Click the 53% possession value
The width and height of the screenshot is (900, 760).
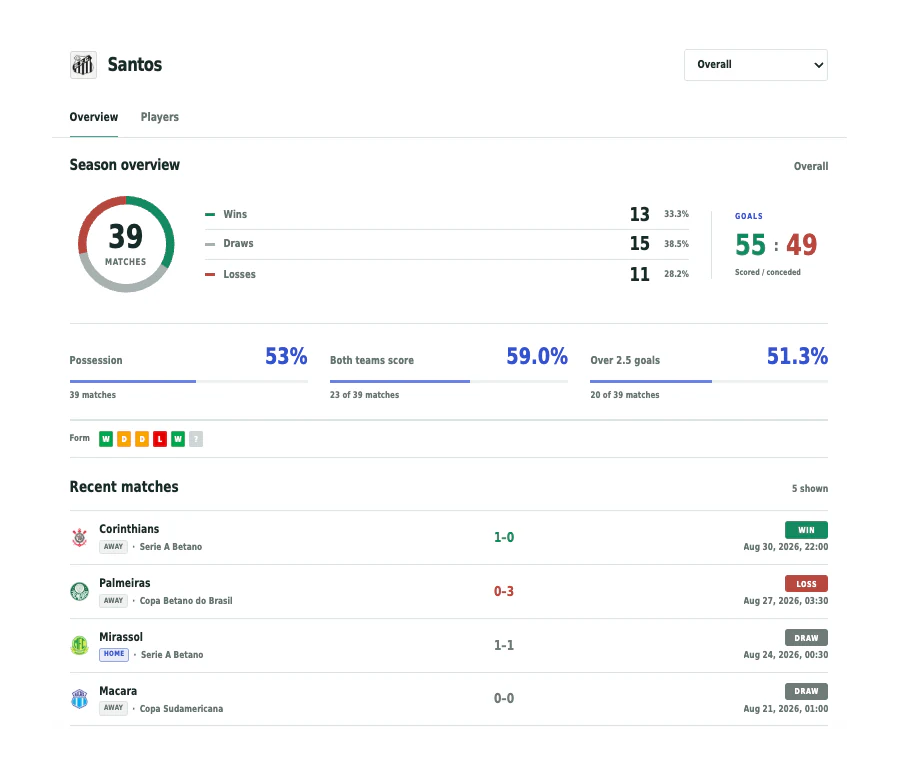[x=286, y=356]
